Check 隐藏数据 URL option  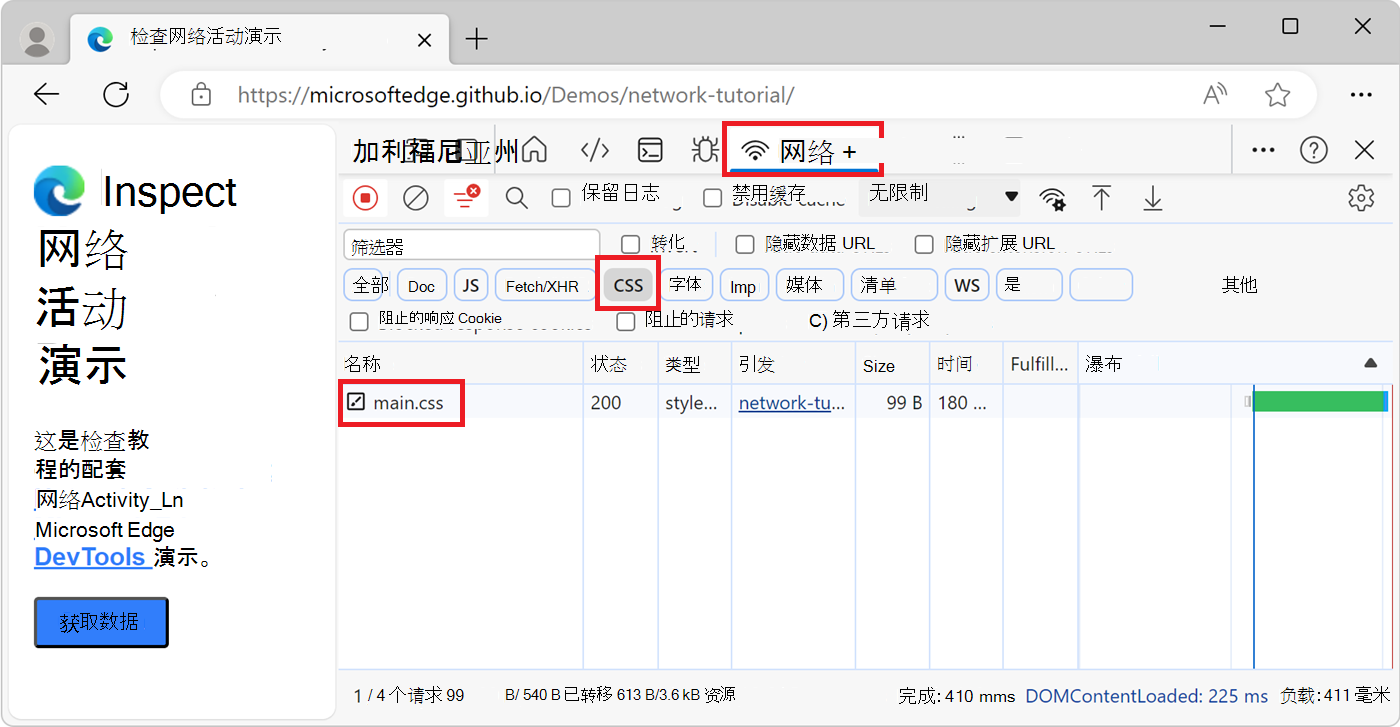pyautogui.click(x=744, y=244)
